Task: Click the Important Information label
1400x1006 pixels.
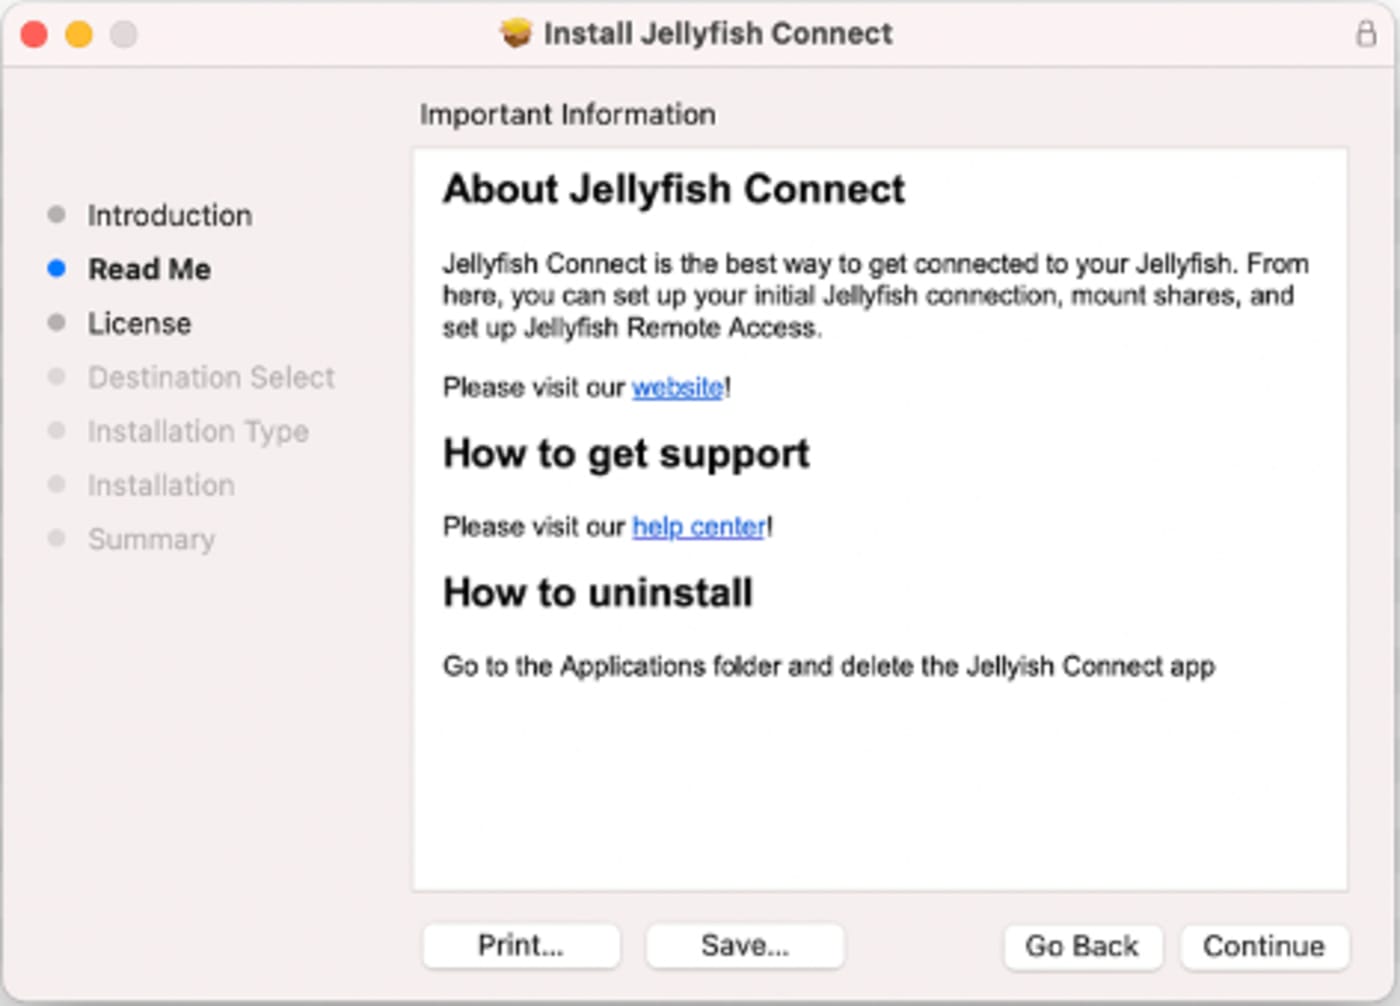Action: pos(567,114)
